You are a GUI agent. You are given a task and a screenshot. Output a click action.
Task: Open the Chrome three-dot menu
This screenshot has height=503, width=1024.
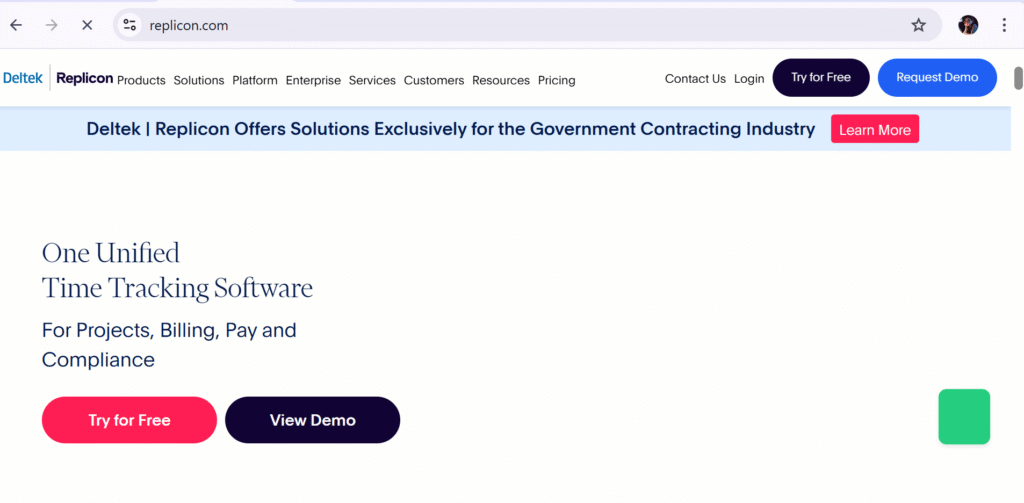pos(1004,25)
